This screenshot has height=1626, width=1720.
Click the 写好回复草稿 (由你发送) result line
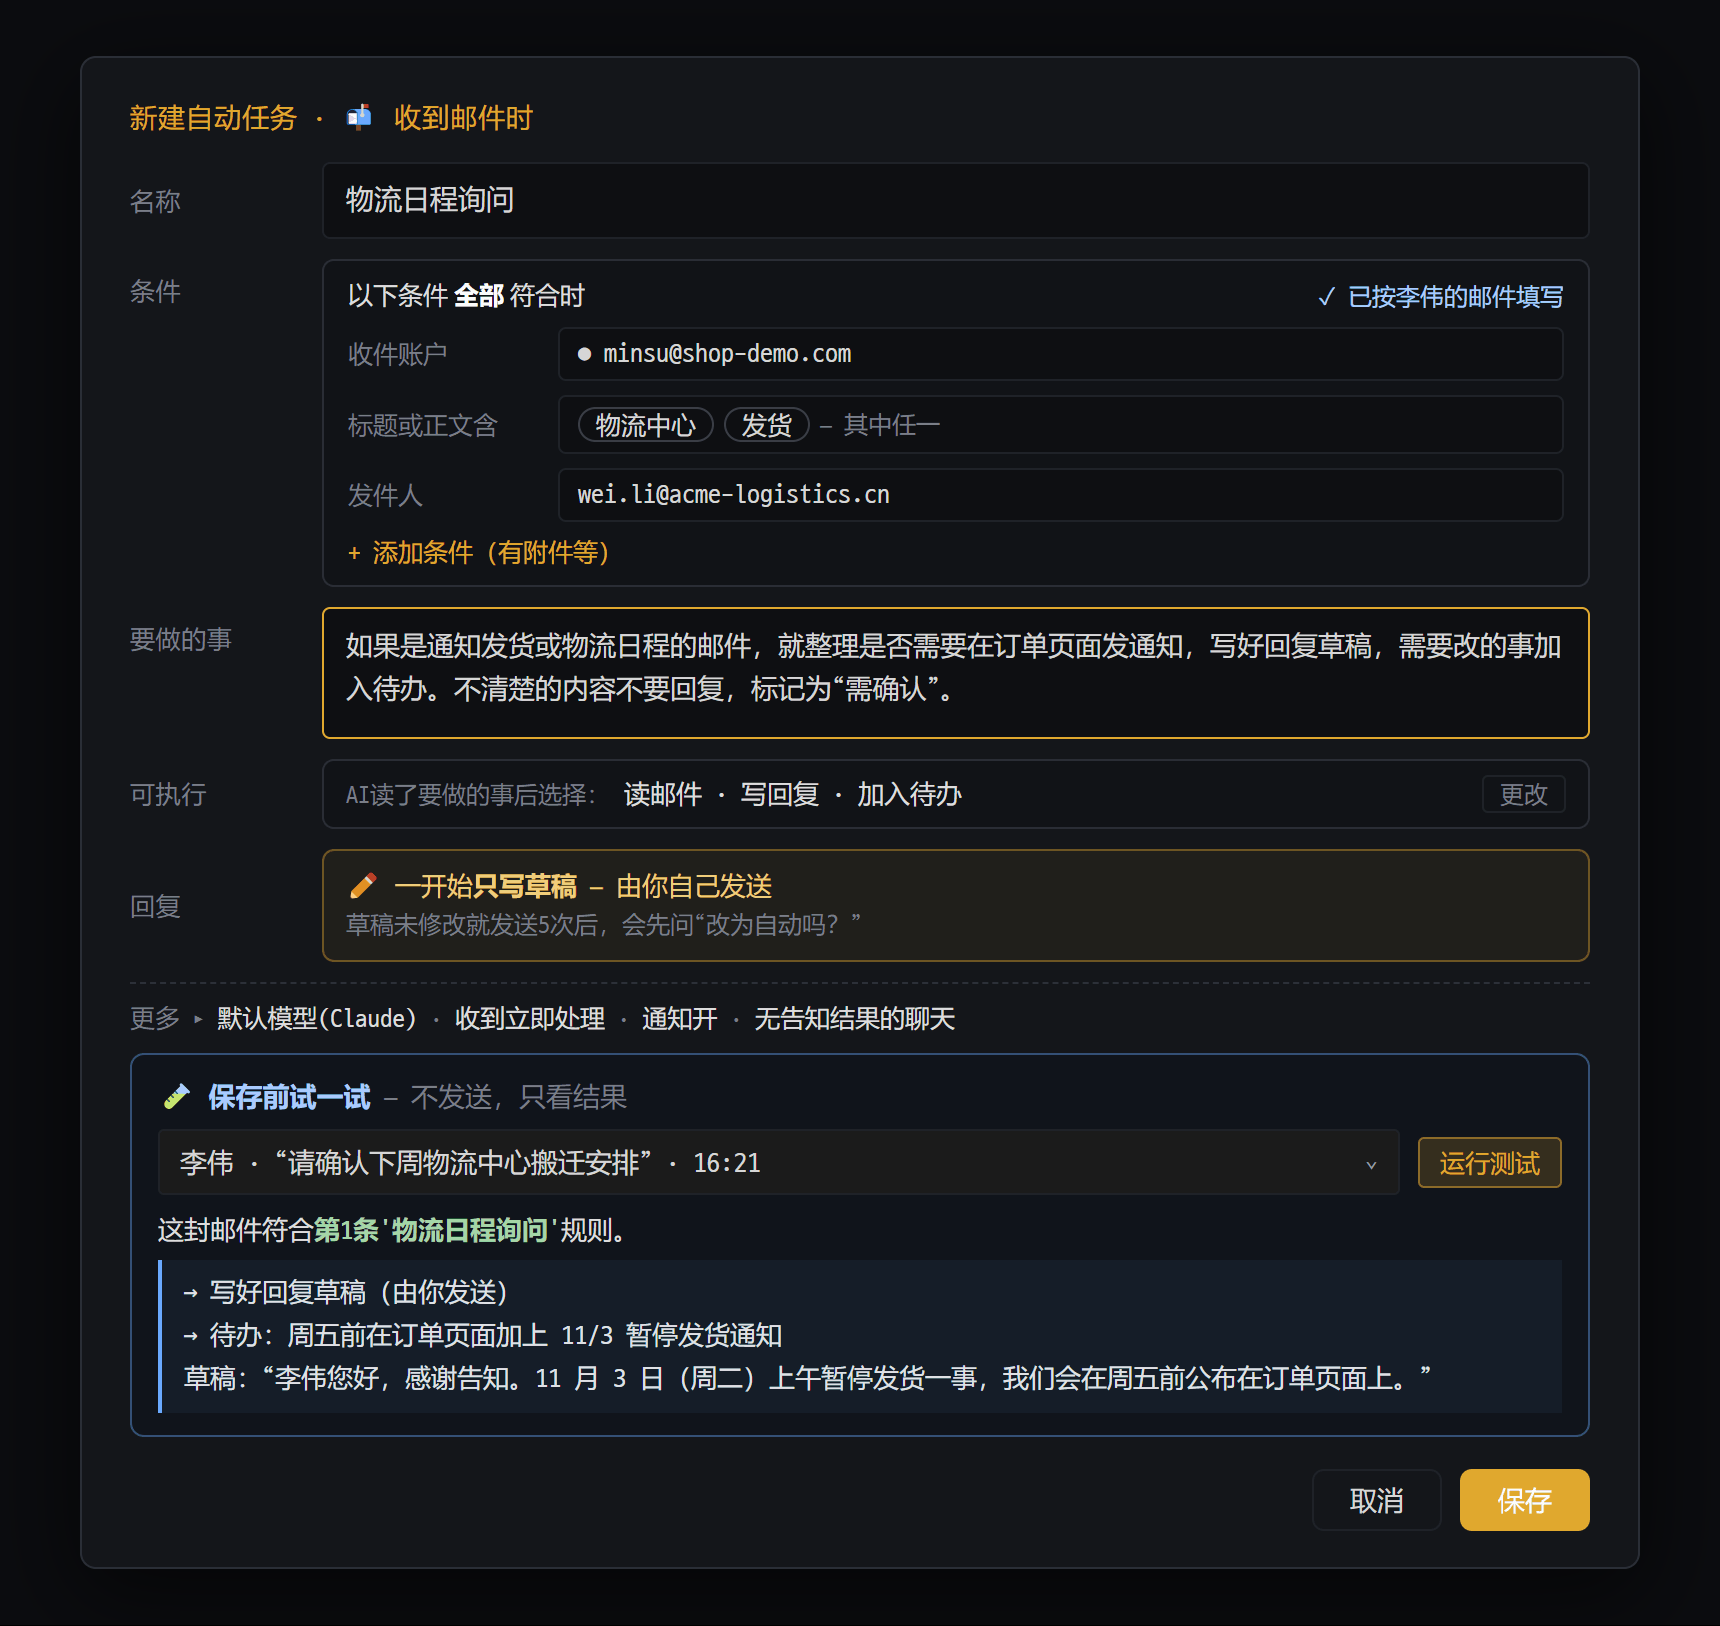[346, 1292]
